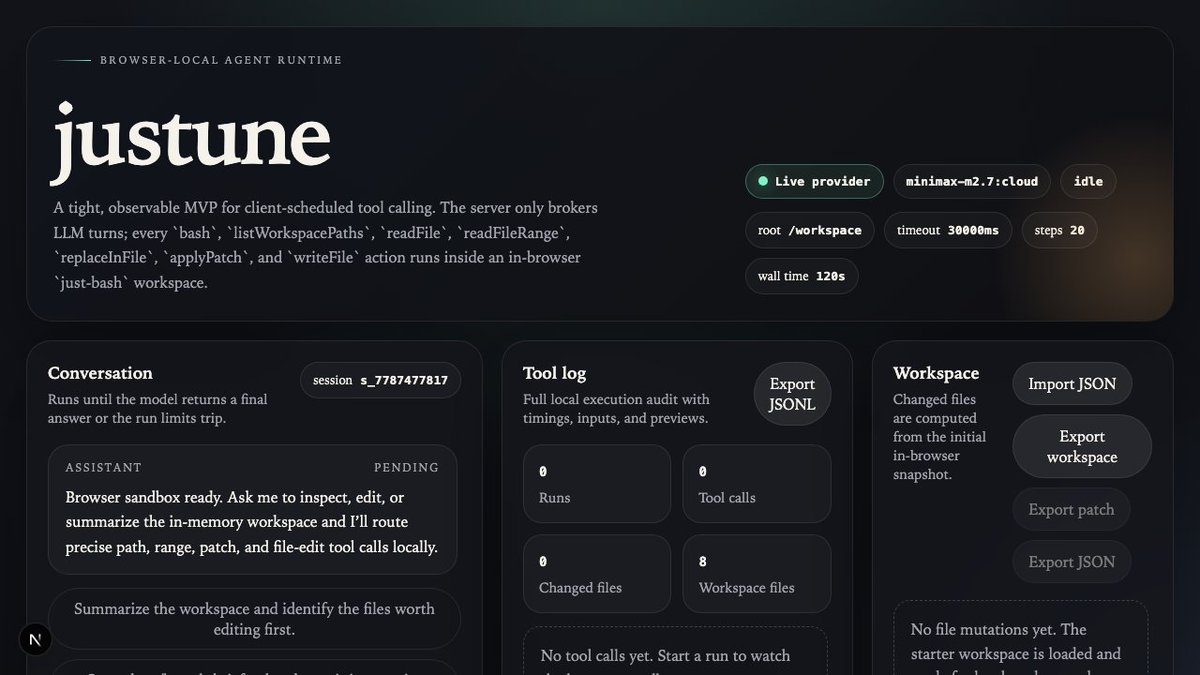1200x675 pixels.
Task: Import a workspace JSON file
Action: coord(1072,384)
